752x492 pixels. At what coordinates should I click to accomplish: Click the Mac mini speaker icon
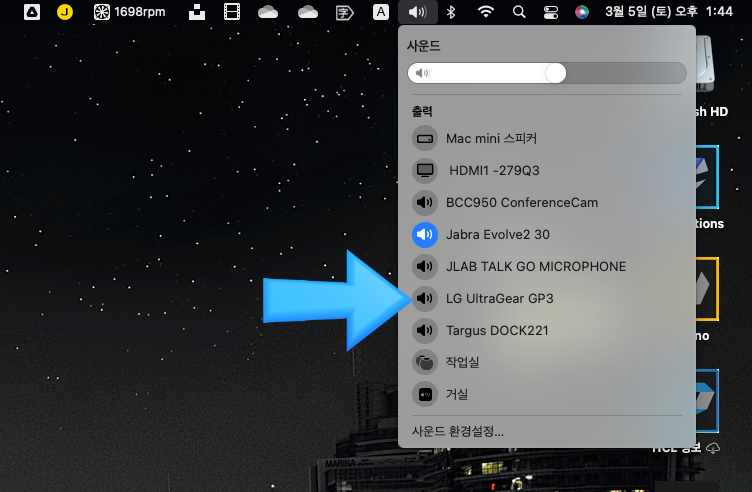pos(425,139)
